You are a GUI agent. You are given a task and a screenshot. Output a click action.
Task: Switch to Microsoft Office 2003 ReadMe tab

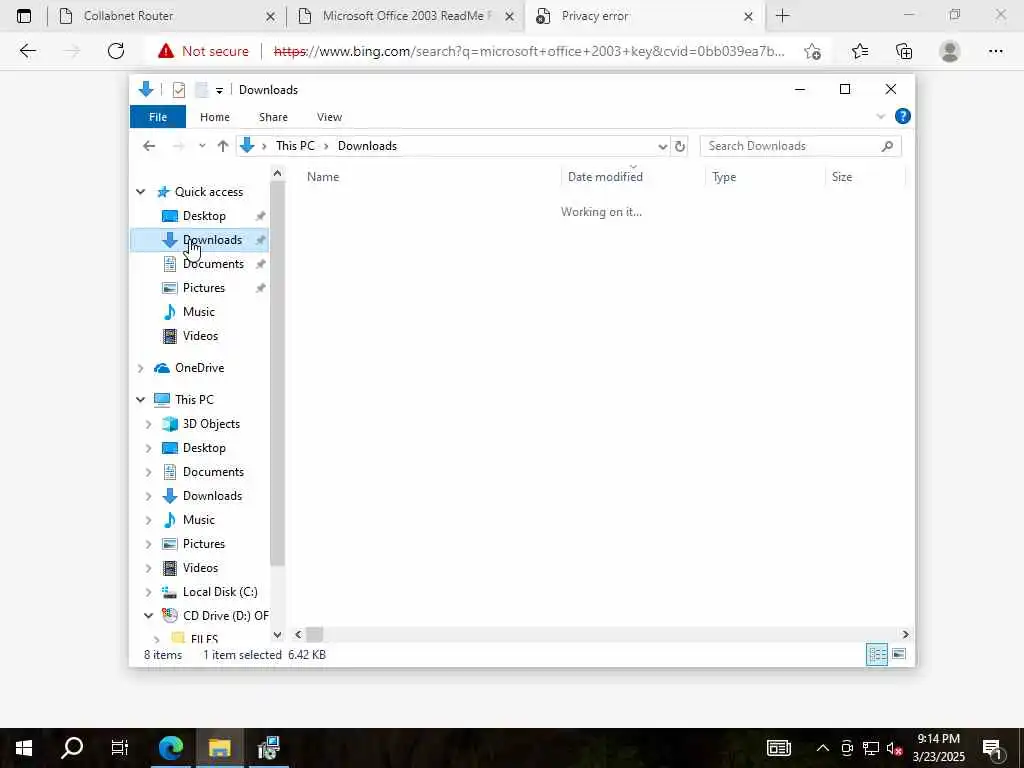click(405, 16)
